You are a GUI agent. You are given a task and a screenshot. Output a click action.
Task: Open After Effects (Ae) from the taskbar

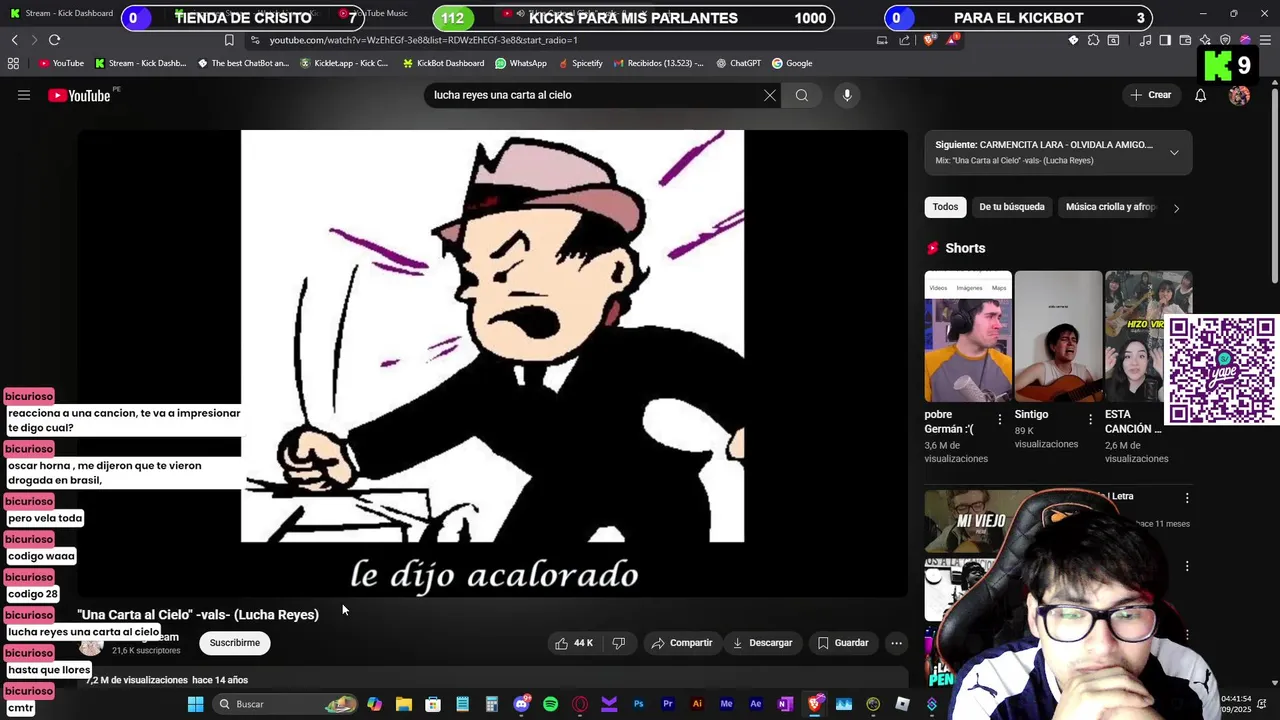(x=756, y=704)
